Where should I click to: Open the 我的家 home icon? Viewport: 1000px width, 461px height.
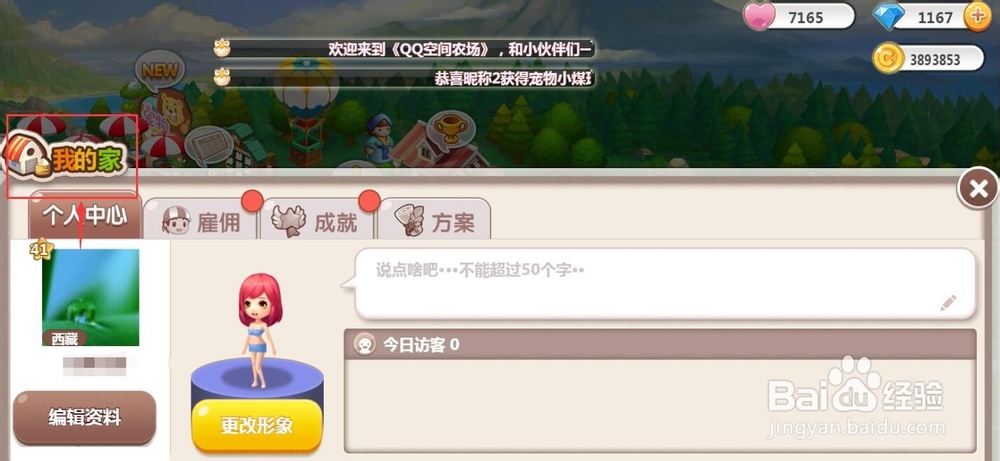pos(64,156)
